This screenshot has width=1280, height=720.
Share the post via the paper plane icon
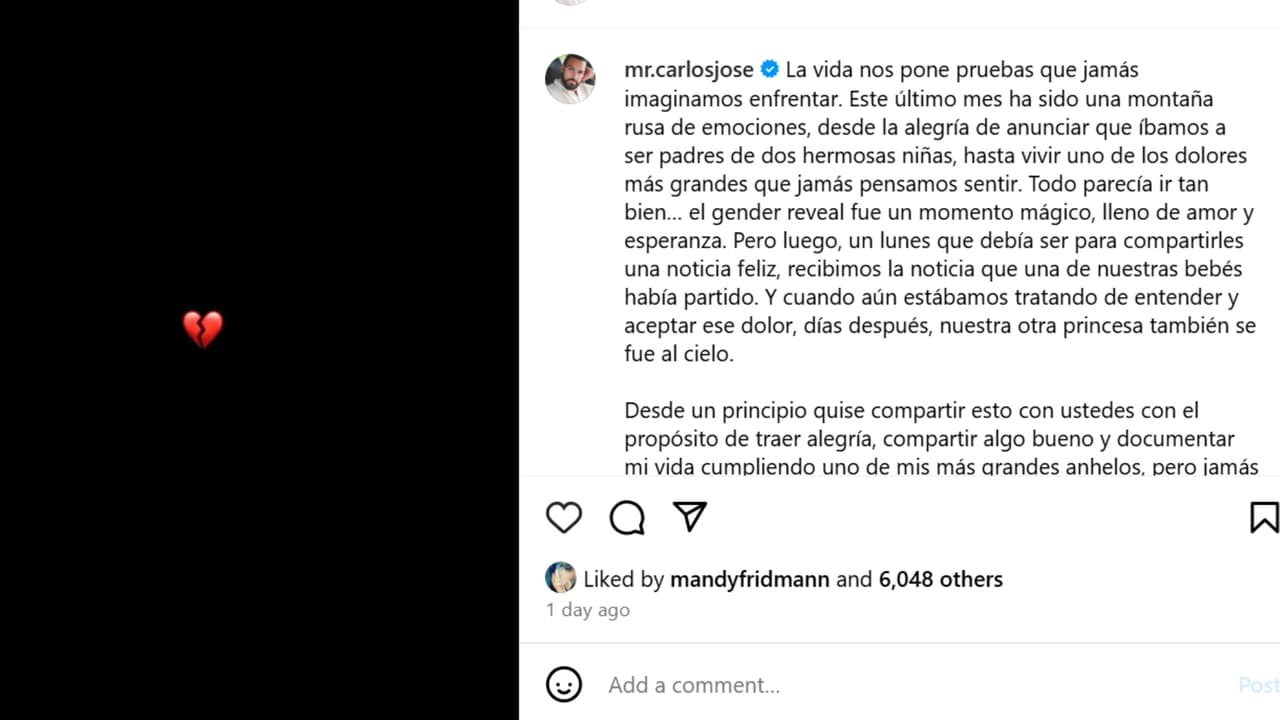point(689,517)
